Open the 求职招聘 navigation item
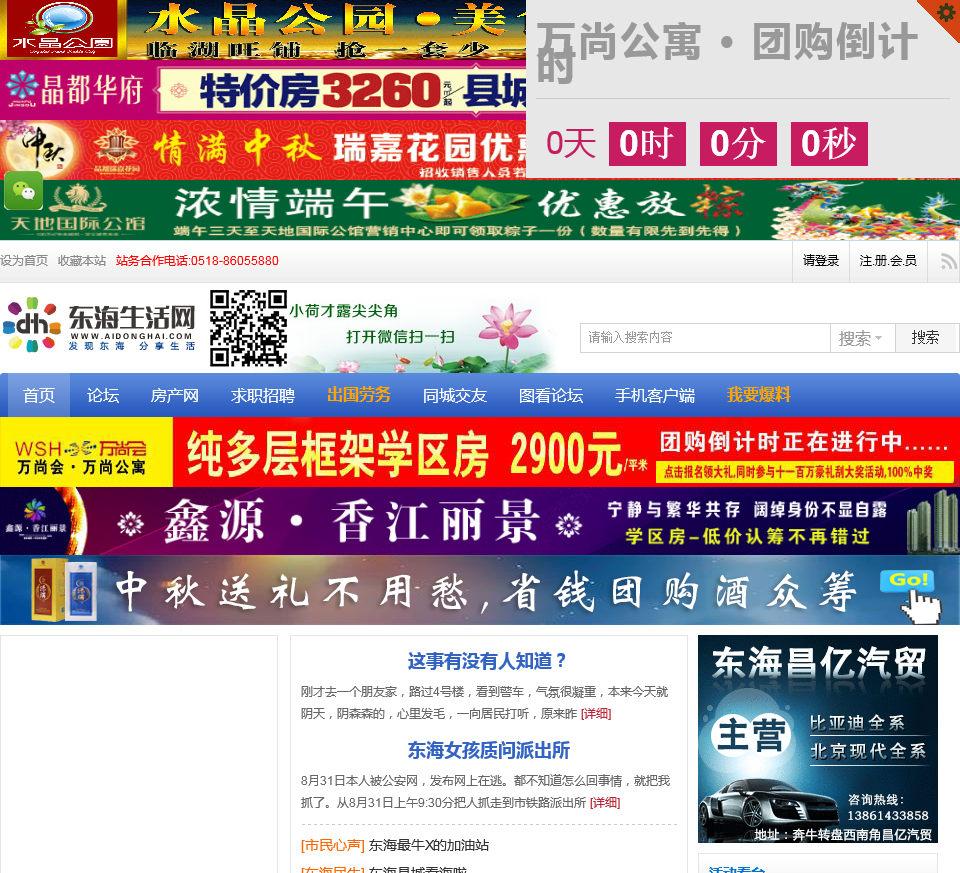The width and height of the screenshot is (960, 873). (x=263, y=395)
